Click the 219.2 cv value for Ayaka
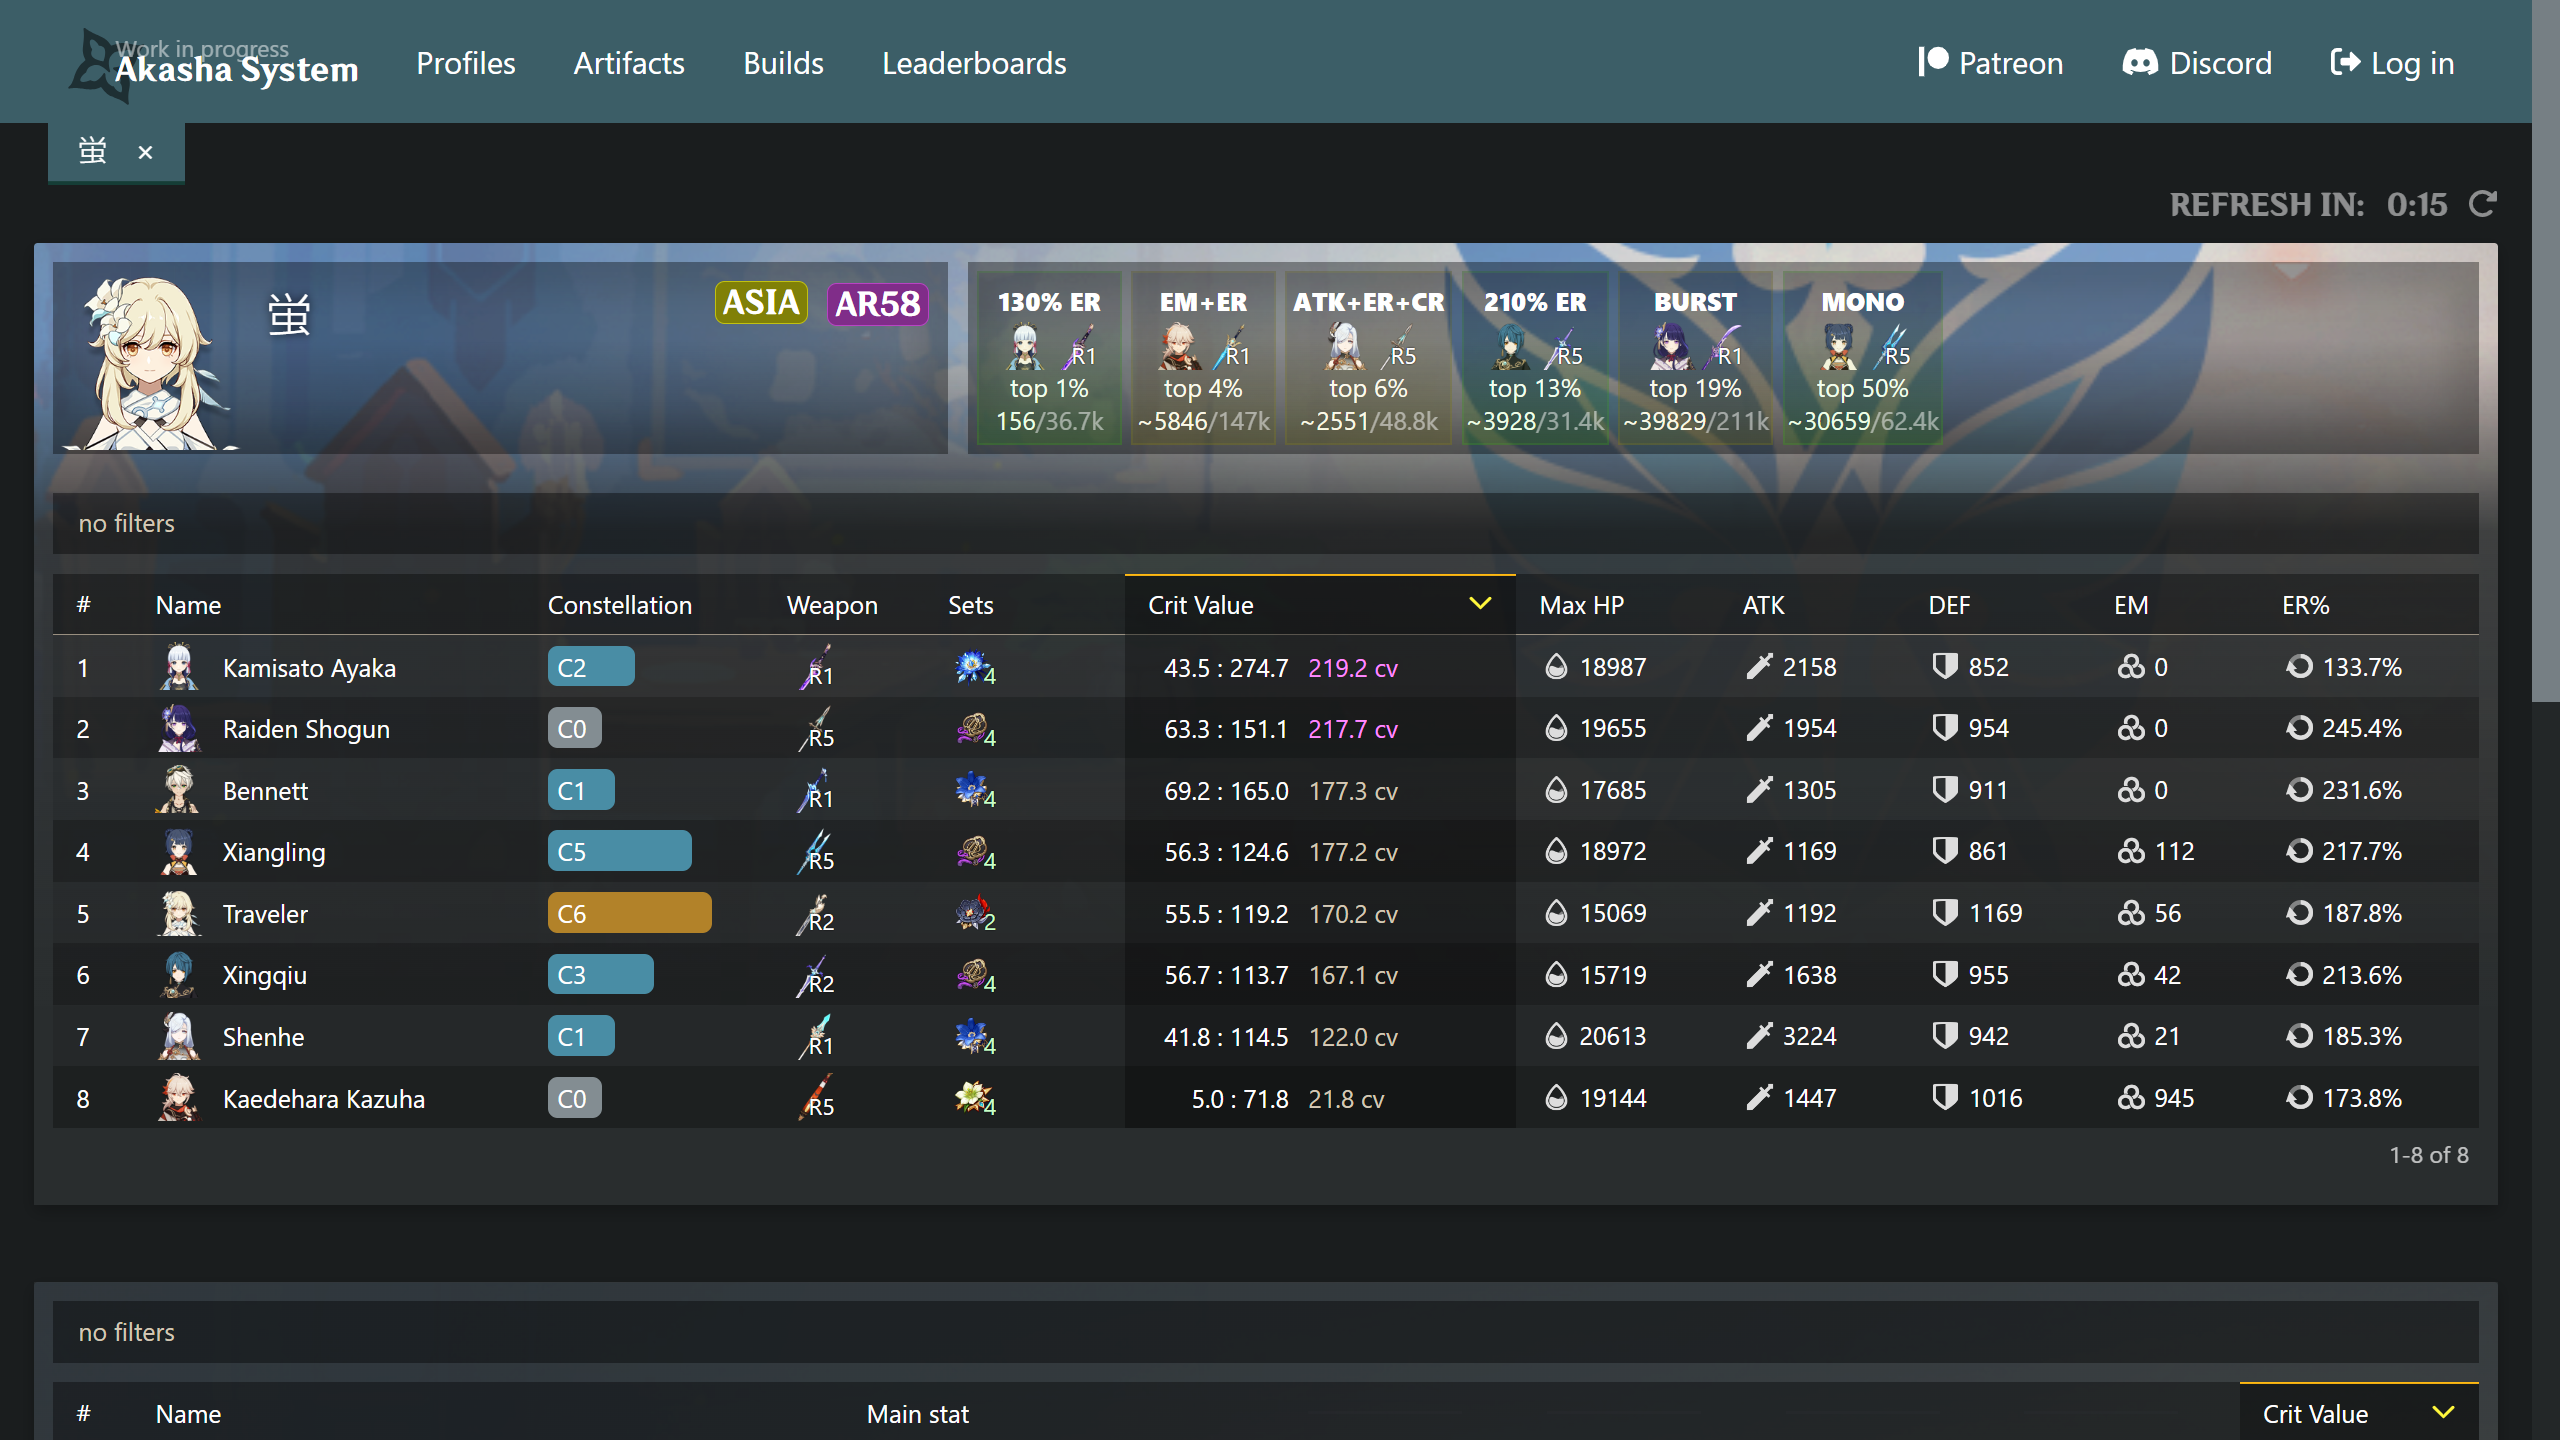 point(1352,668)
